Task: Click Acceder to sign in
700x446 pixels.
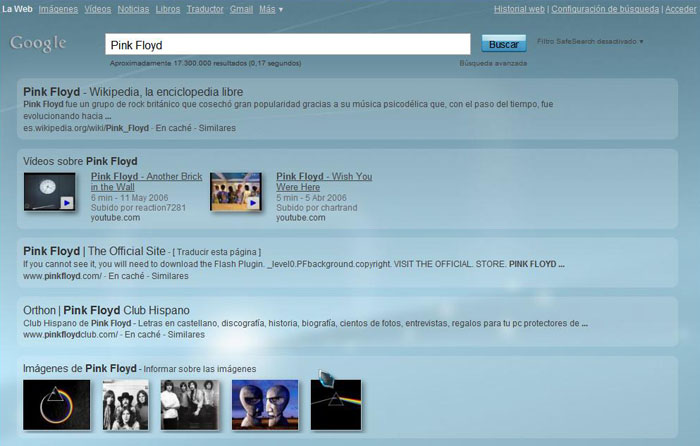Action: click(x=680, y=9)
